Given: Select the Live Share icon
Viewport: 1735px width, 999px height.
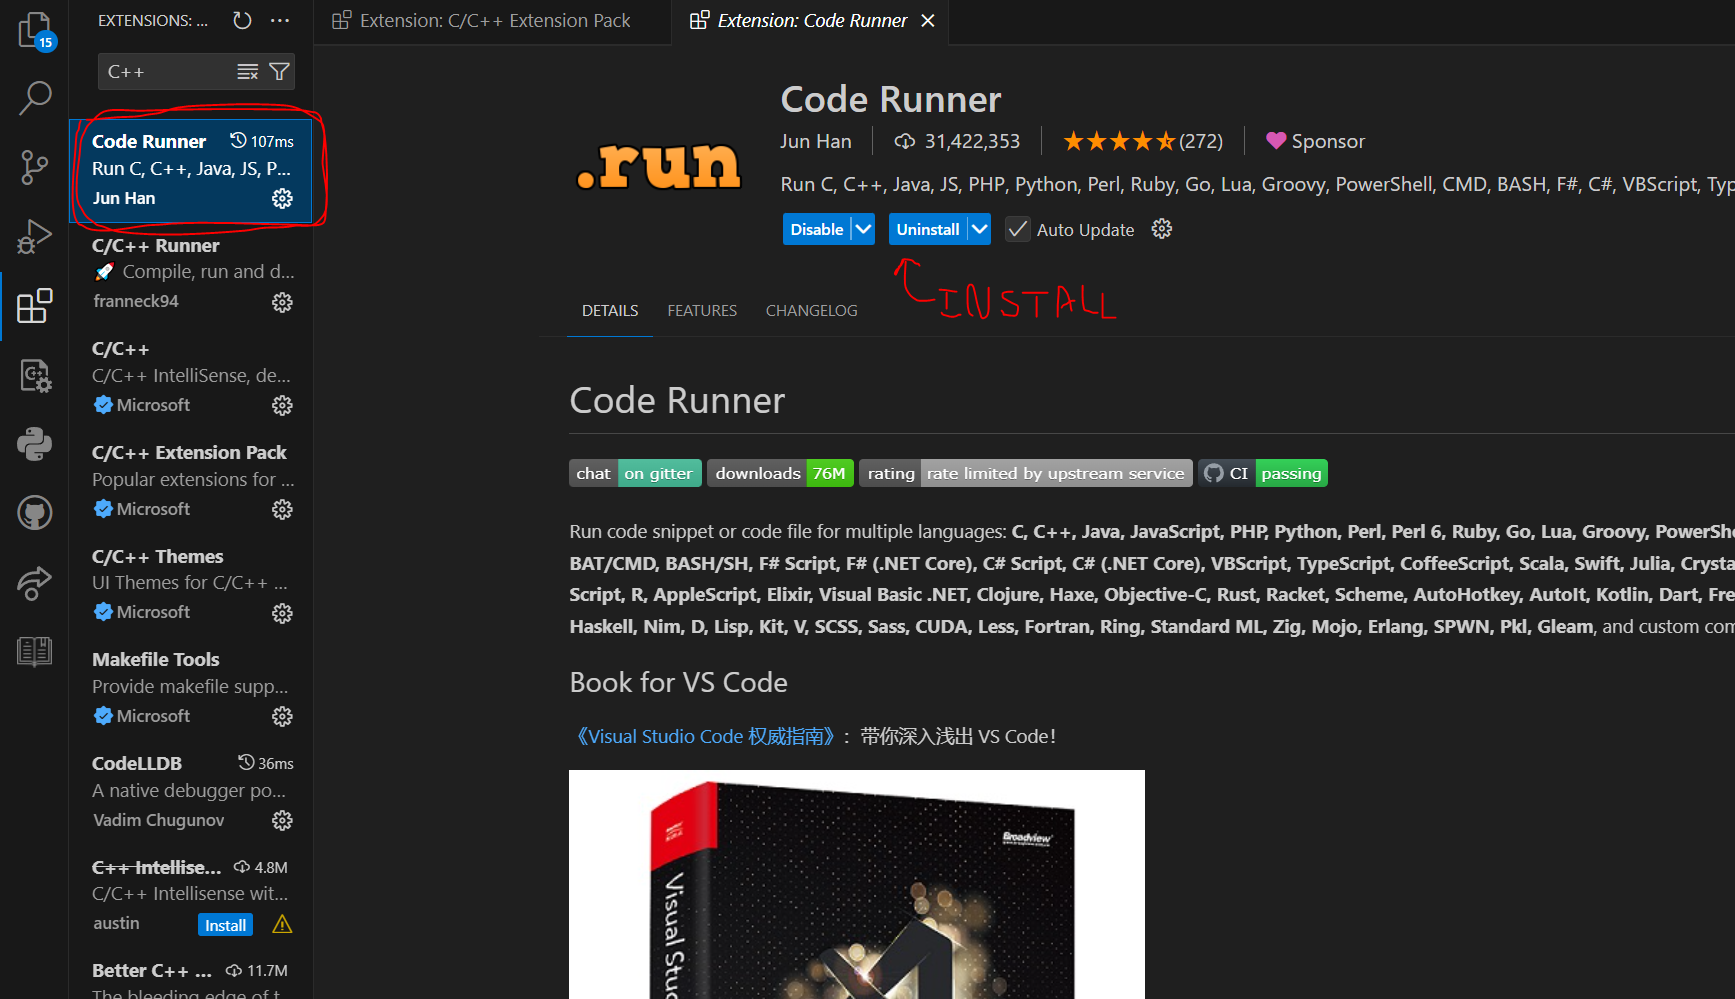Looking at the screenshot, I should [34, 583].
